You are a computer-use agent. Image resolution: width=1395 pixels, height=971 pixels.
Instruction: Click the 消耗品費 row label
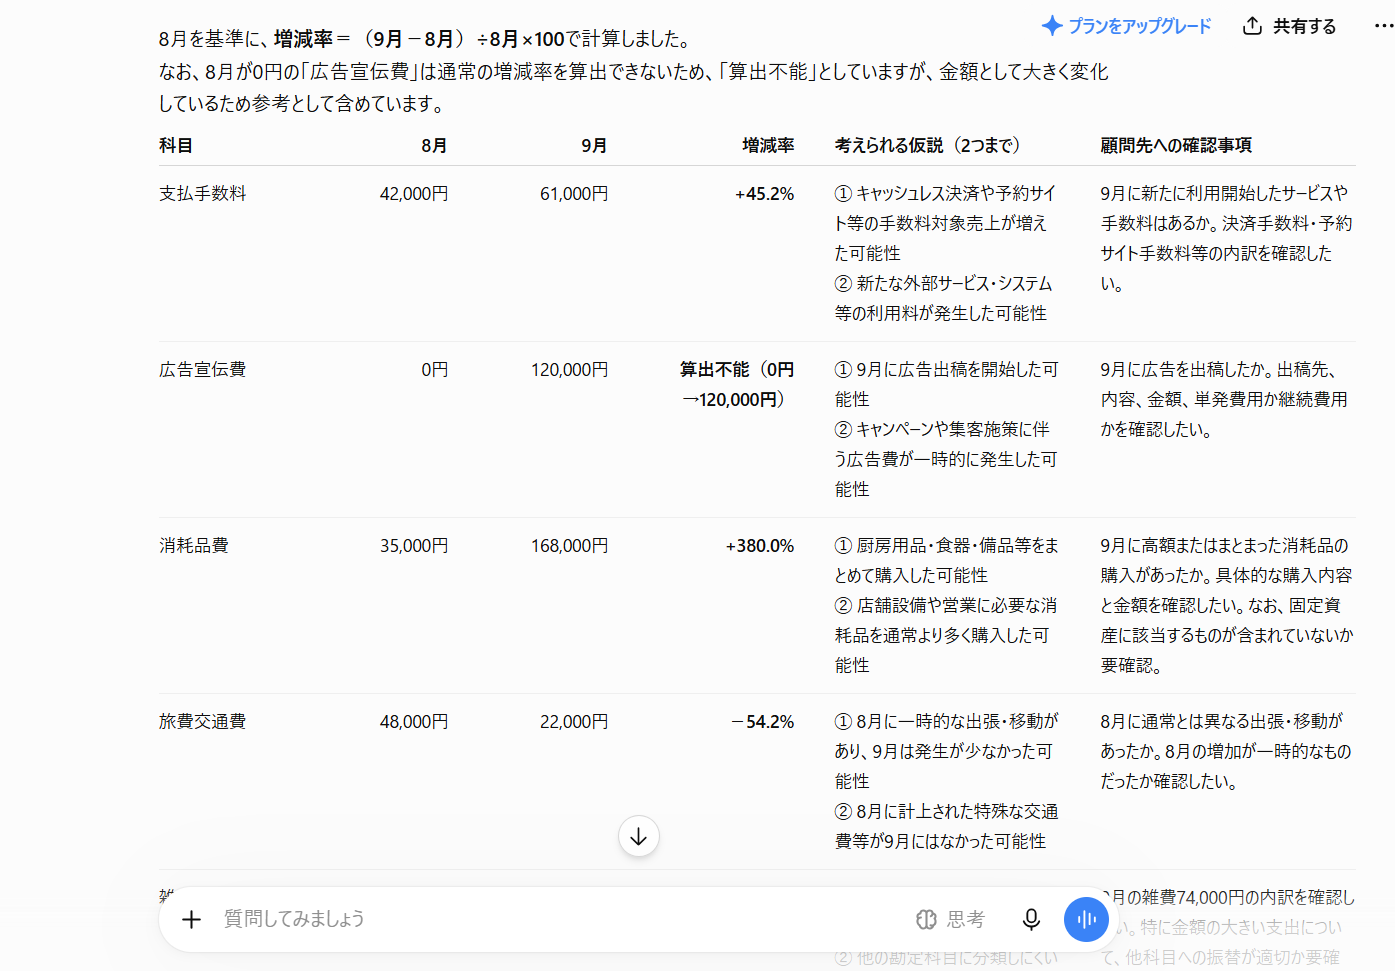pos(194,545)
